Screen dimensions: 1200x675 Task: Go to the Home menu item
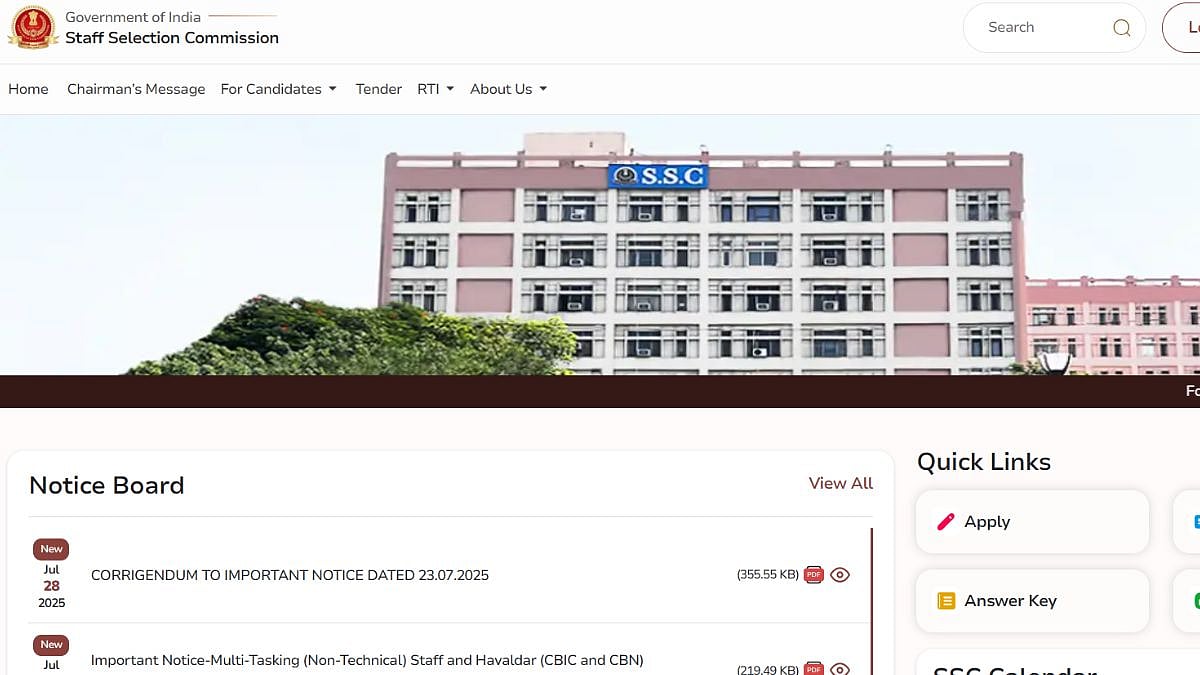pyautogui.click(x=28, y=89)
